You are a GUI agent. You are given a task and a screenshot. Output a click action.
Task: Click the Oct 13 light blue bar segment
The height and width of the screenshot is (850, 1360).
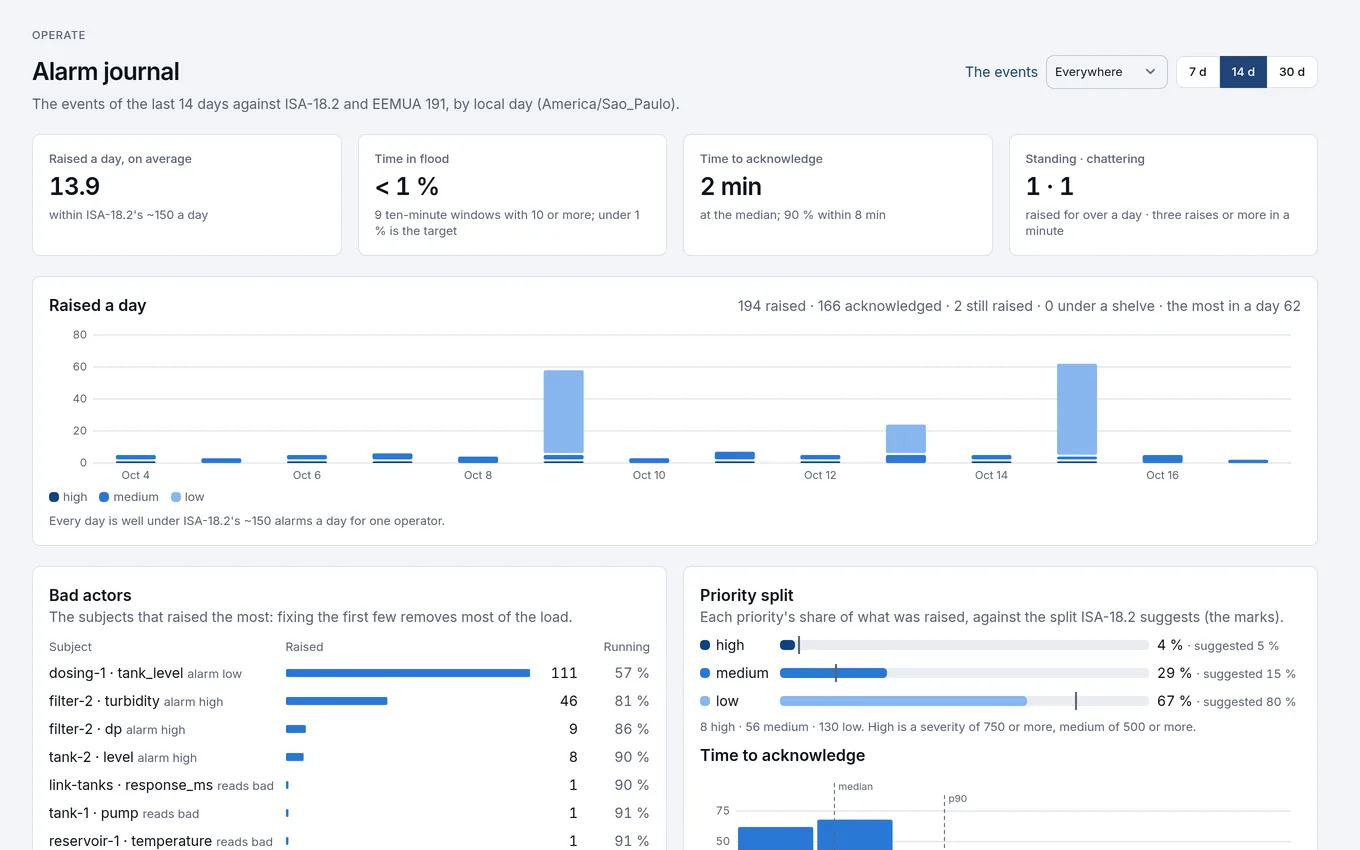pyautogui.click(x=906, y=439)
